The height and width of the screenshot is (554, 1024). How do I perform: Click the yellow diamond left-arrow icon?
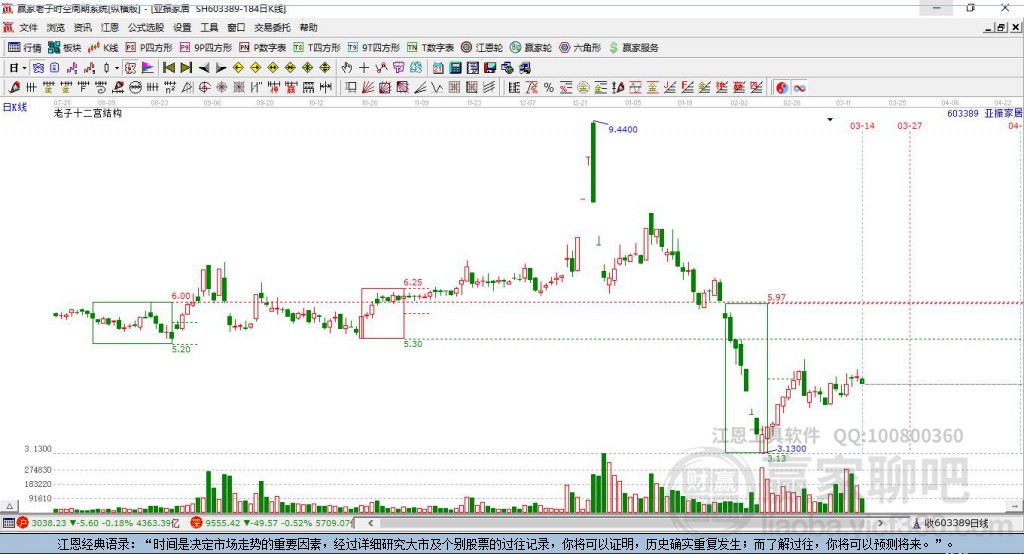pos(238,68)
